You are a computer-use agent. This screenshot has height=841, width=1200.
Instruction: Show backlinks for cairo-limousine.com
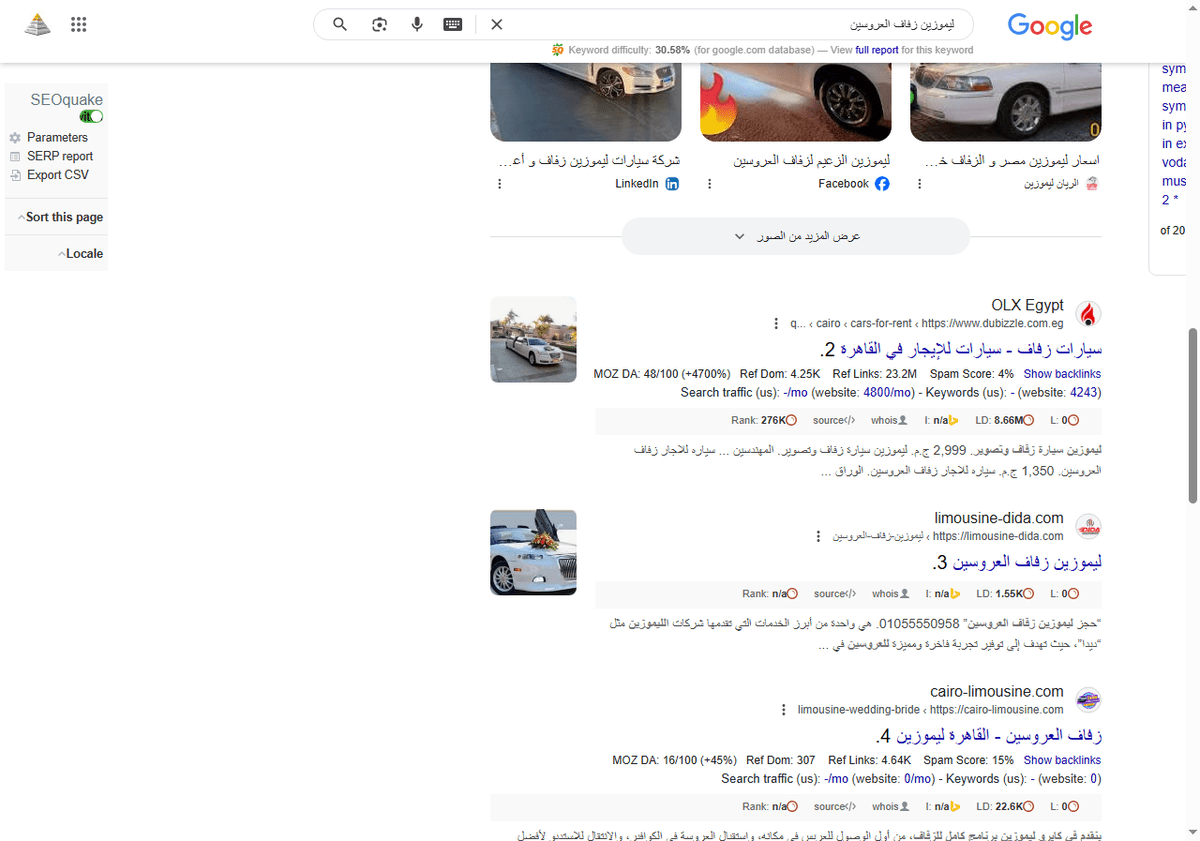(1062, 759)
